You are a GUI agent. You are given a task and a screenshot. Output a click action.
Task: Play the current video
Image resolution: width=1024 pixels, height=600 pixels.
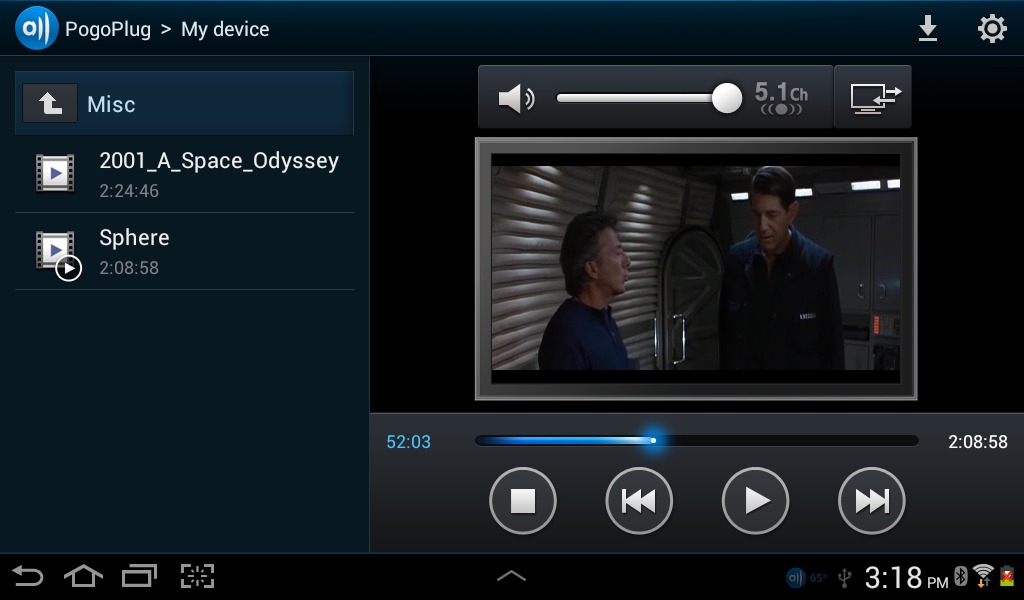coord(755,501)
